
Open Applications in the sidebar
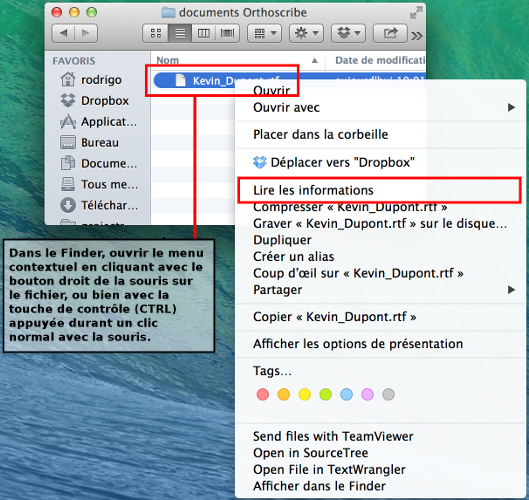98,121
